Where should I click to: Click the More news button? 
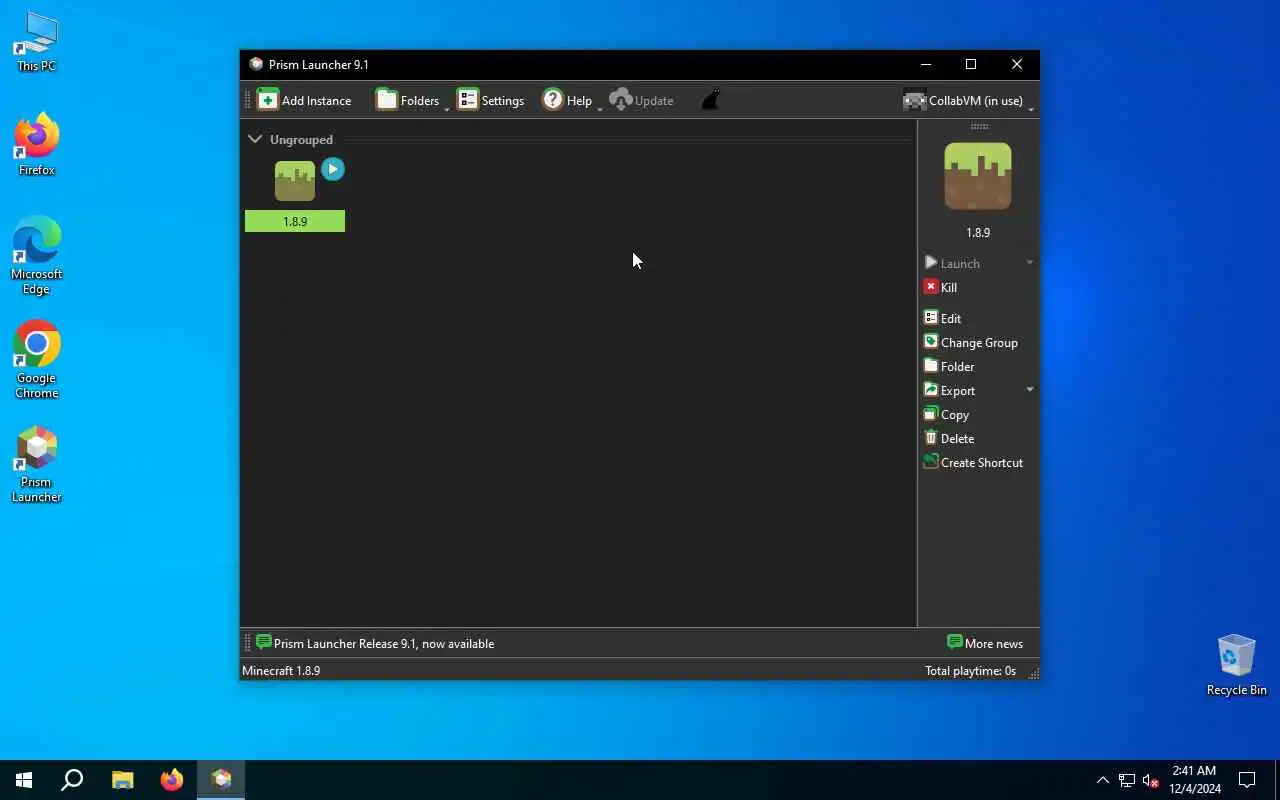[985, 643]
